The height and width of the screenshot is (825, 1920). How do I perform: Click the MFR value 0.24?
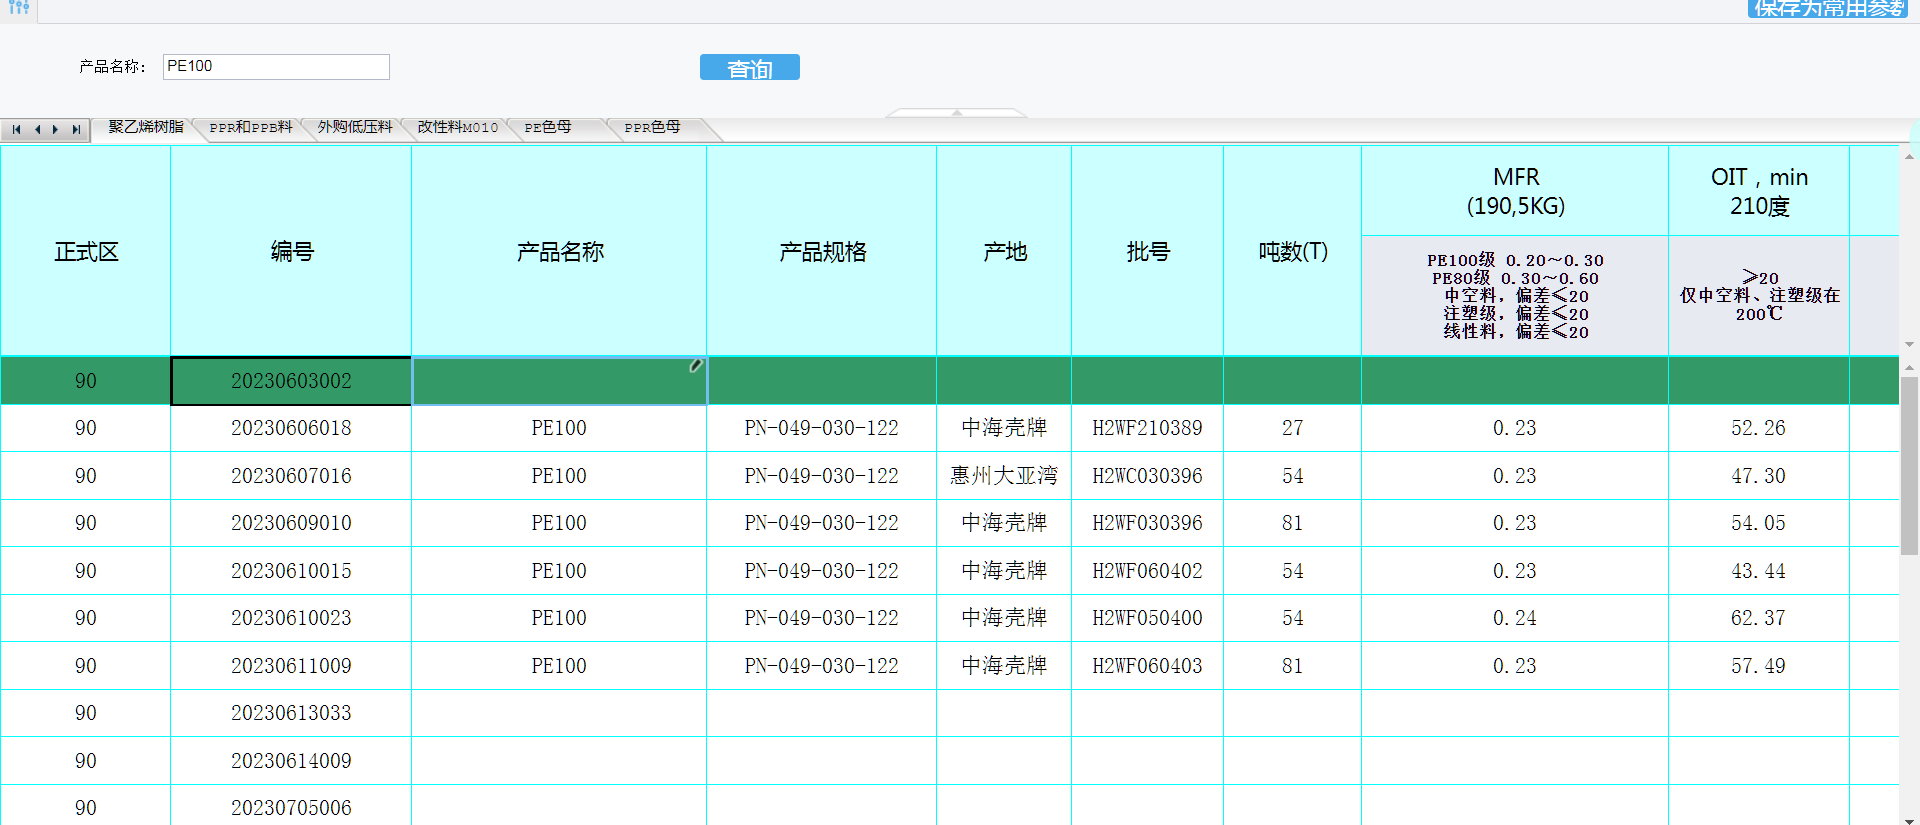tap(1515, 618)
